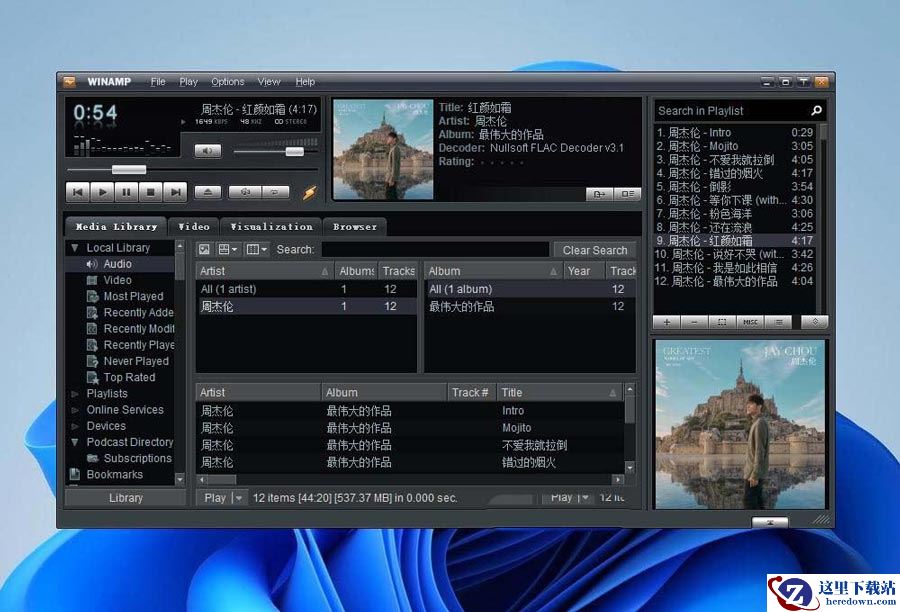Switch to the Visualization tab
This screenshot has width=900, height=612.
[x=271, y=227]
